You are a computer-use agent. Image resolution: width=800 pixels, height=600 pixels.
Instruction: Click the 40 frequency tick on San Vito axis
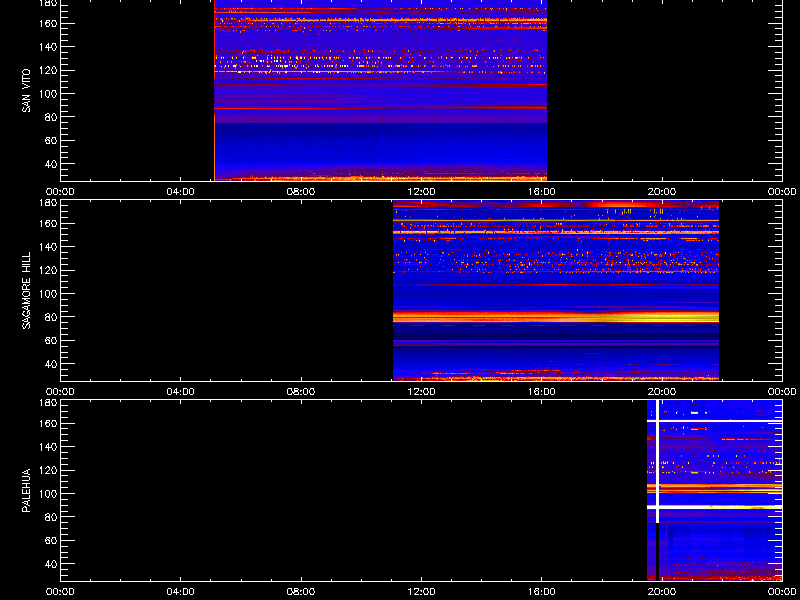[50, 164]
